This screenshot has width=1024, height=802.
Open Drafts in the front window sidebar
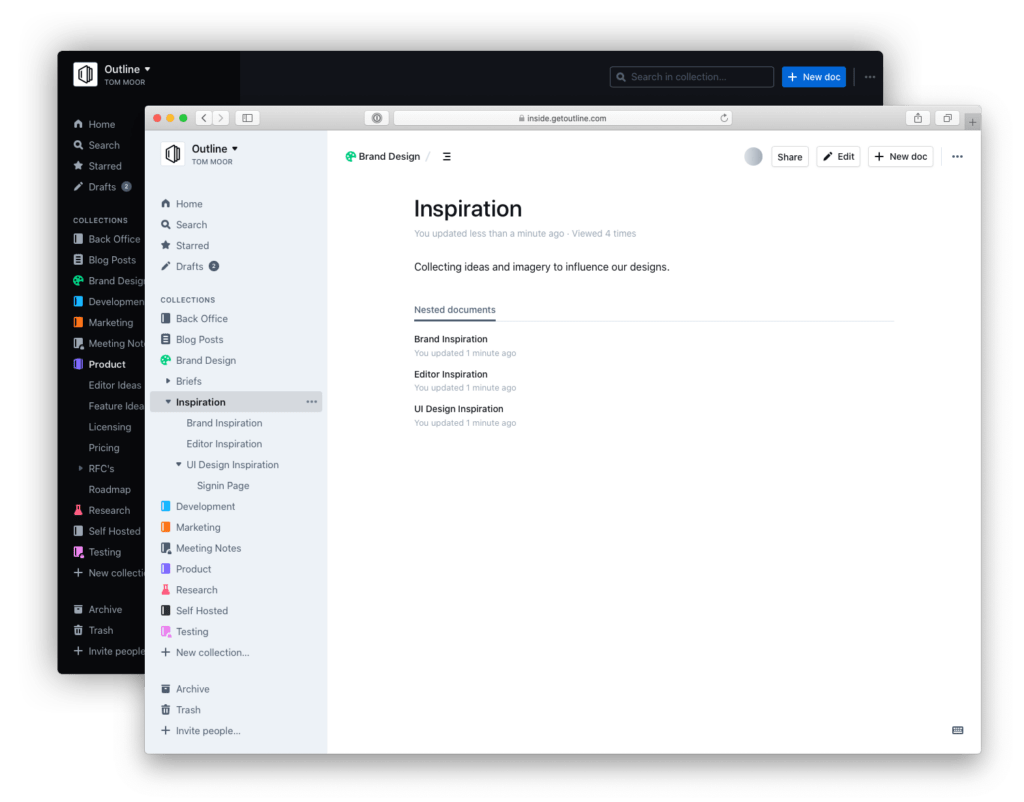tap(189, 266)
